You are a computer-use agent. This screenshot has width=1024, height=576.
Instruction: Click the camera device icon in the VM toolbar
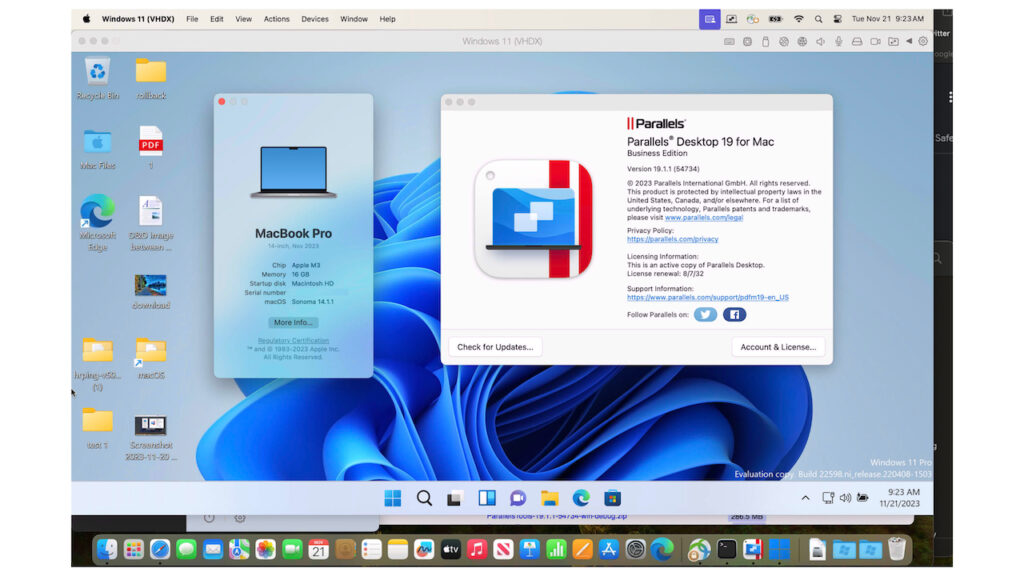tap(874, 41)
